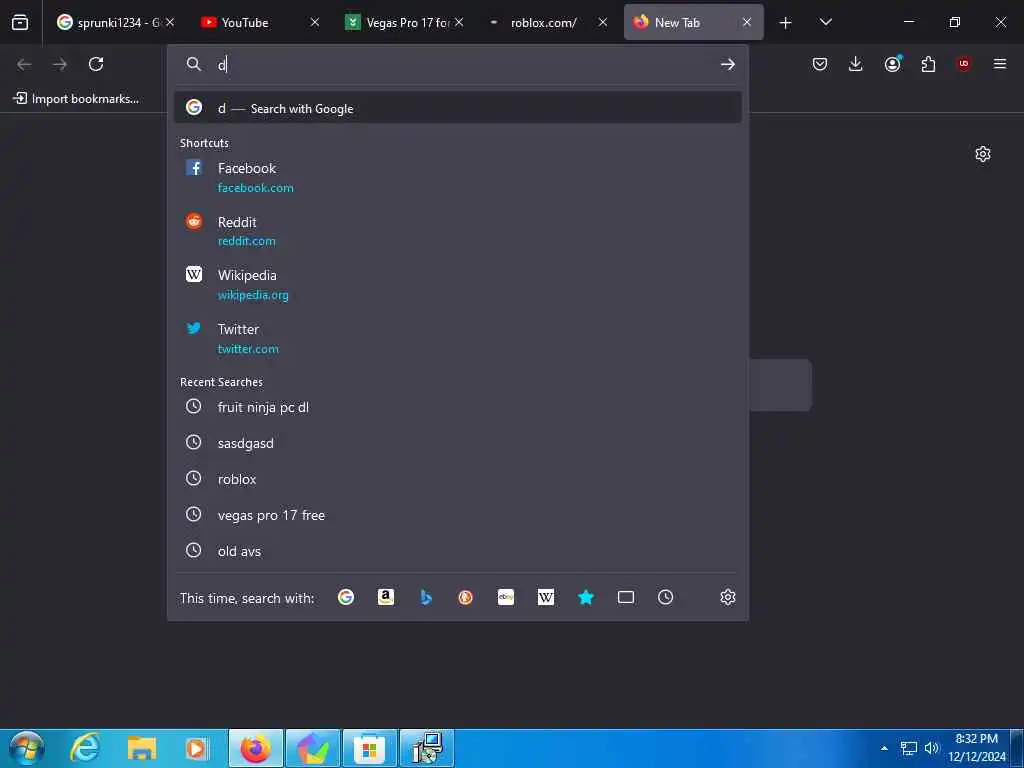Screen dimensions: 1024x768
Task: Open Firefox View icon in tab bar
Action: point(20,22)
